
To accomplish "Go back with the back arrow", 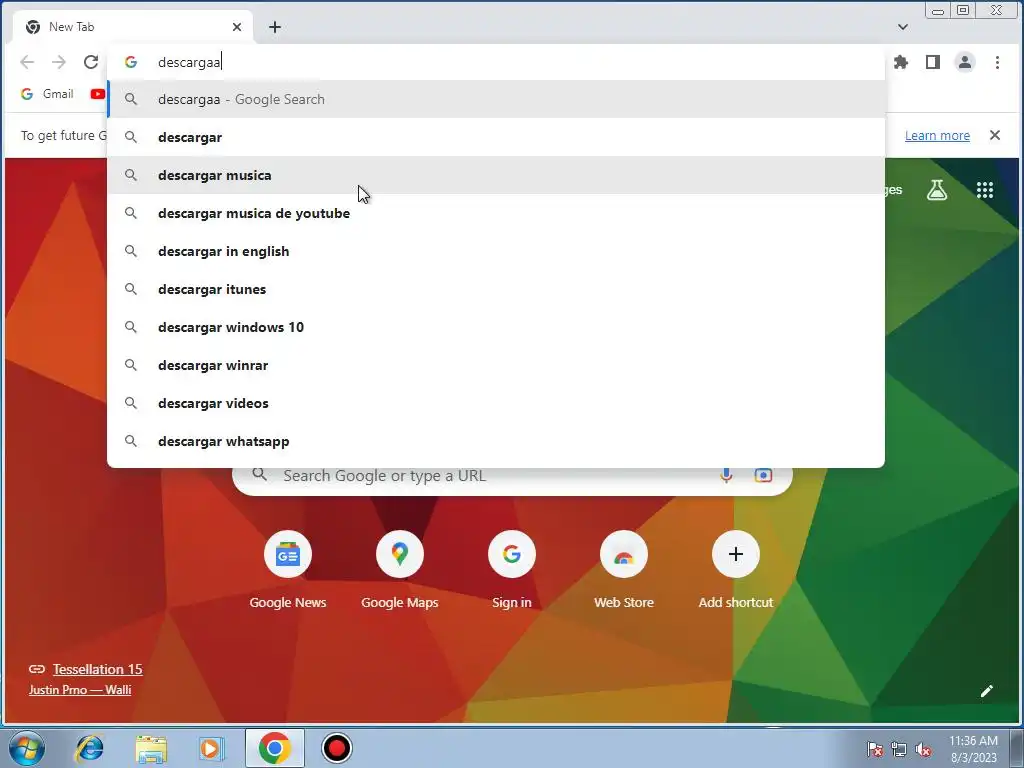I will click(27, 62).
